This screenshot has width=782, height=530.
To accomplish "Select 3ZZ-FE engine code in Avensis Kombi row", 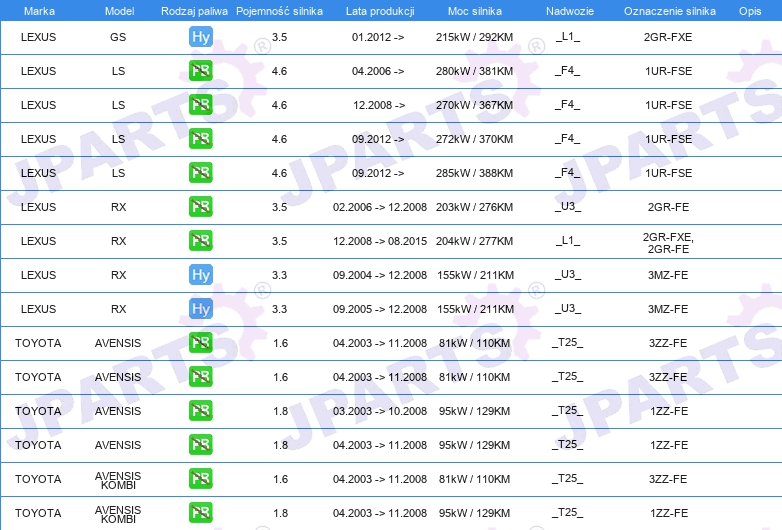I will click(x=668, y=479).
